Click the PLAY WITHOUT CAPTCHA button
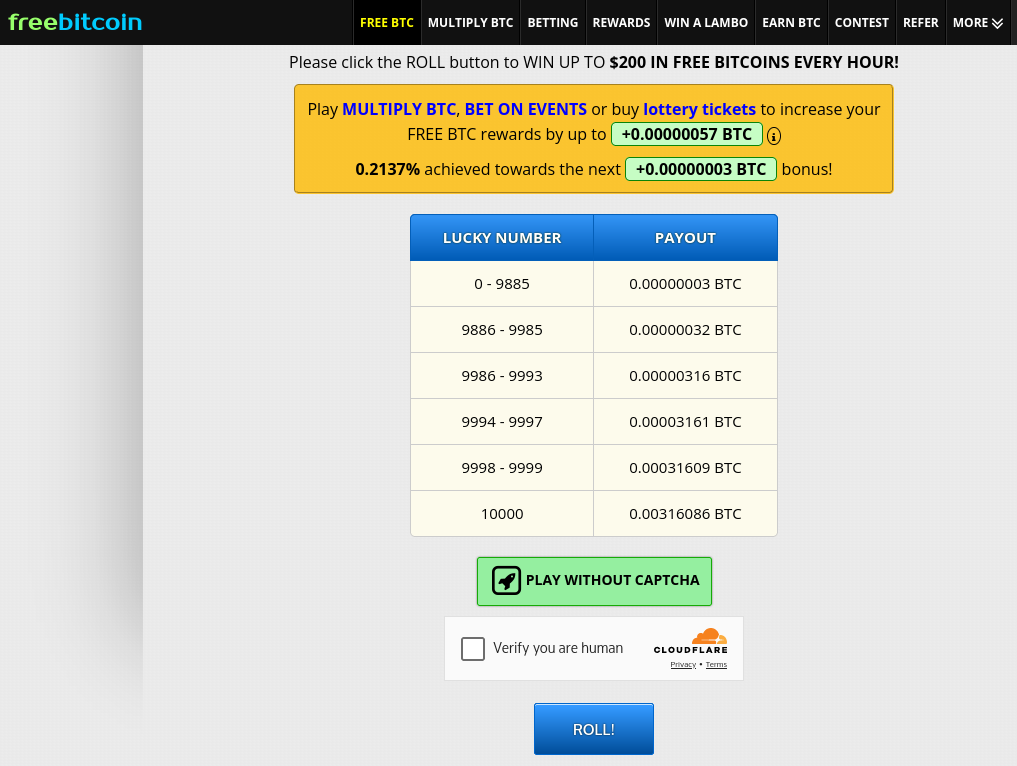 pyautogui.click(x=594, y=581)
